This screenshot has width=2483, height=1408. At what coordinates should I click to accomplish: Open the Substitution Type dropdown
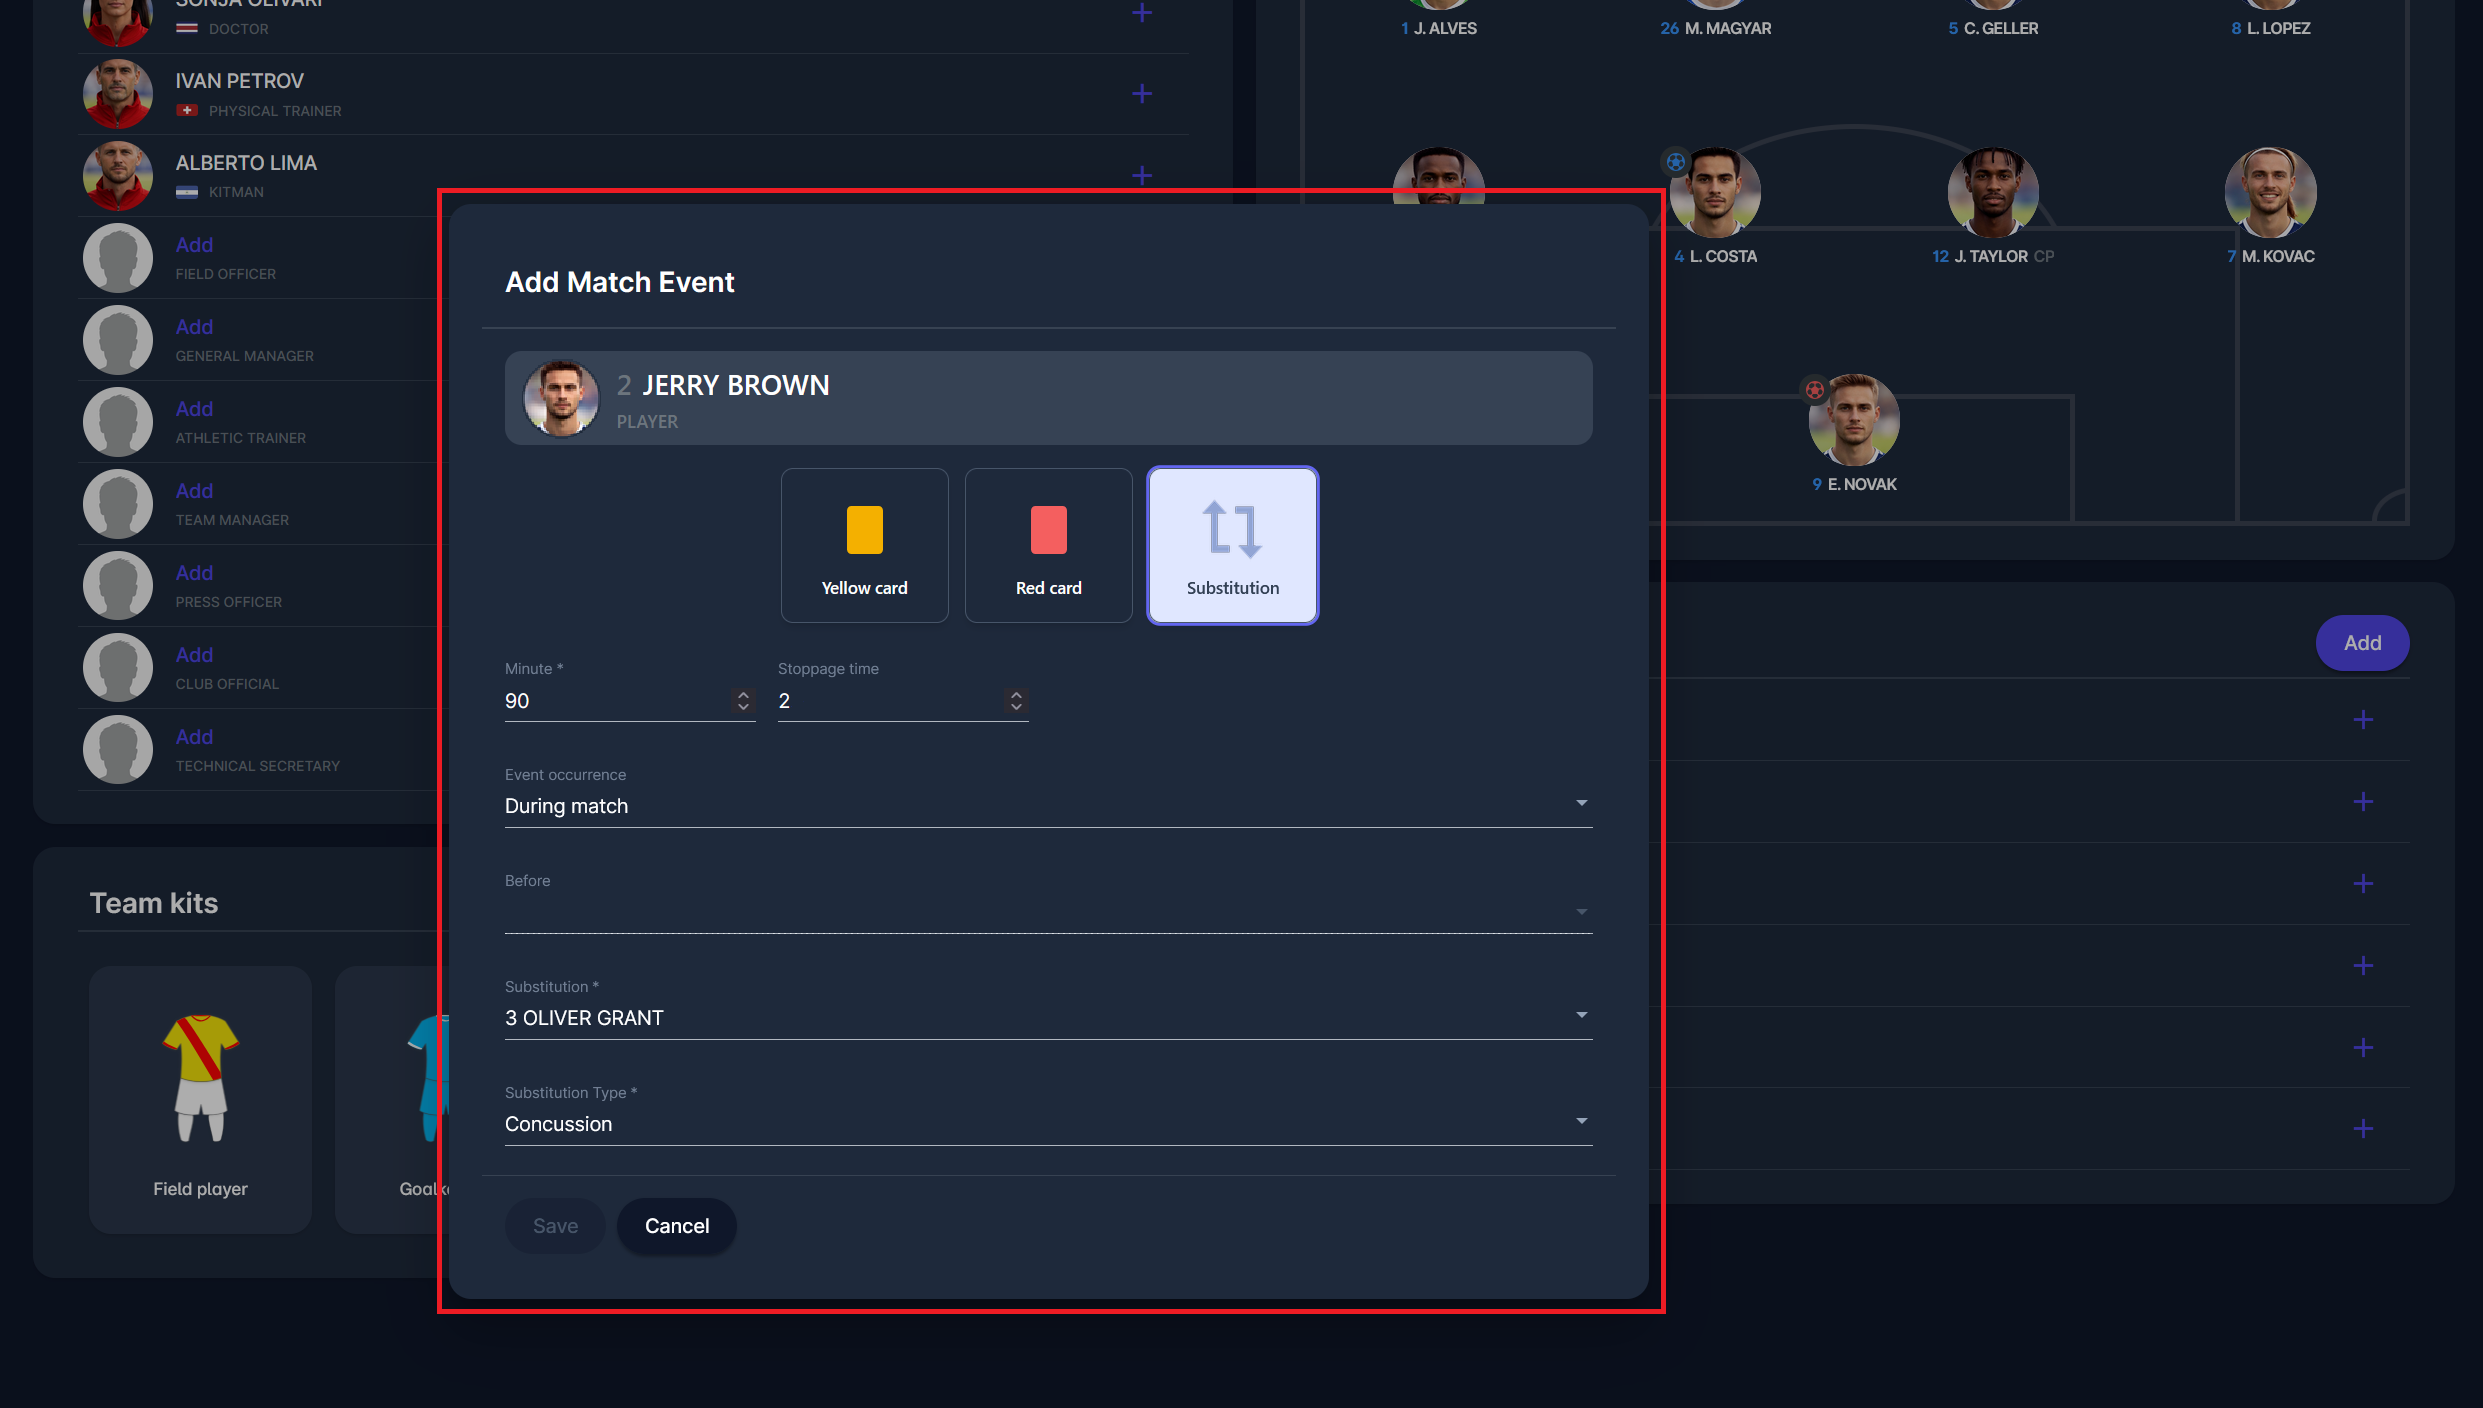point(1047,1124)
